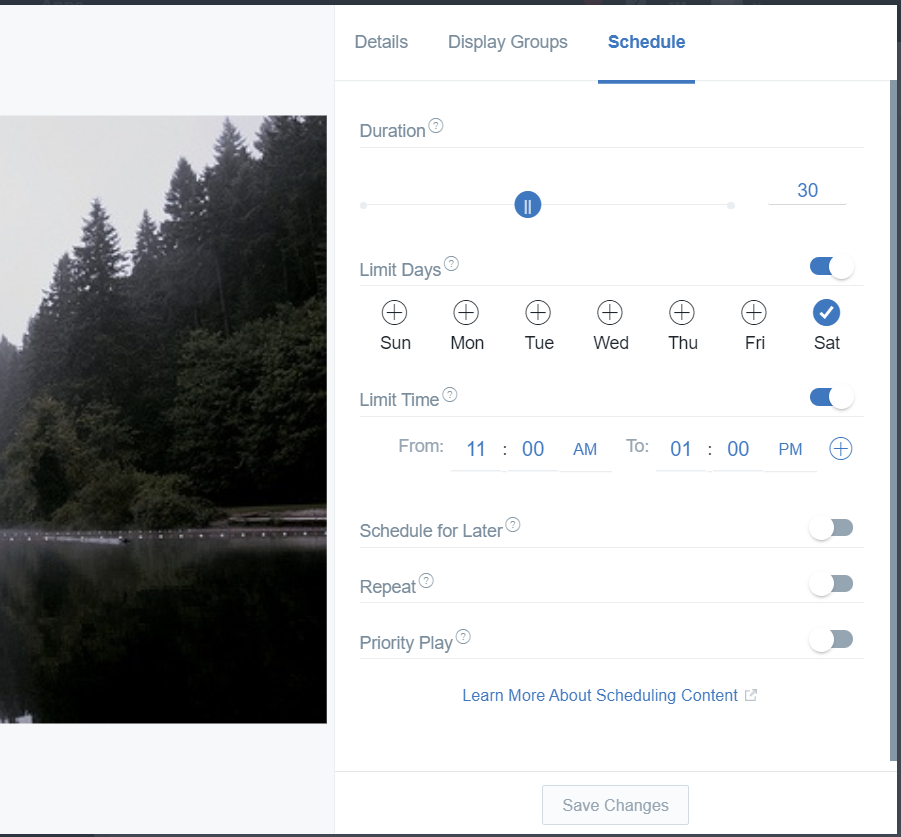Add Monday to the scheduled days

tap(466, 312)
